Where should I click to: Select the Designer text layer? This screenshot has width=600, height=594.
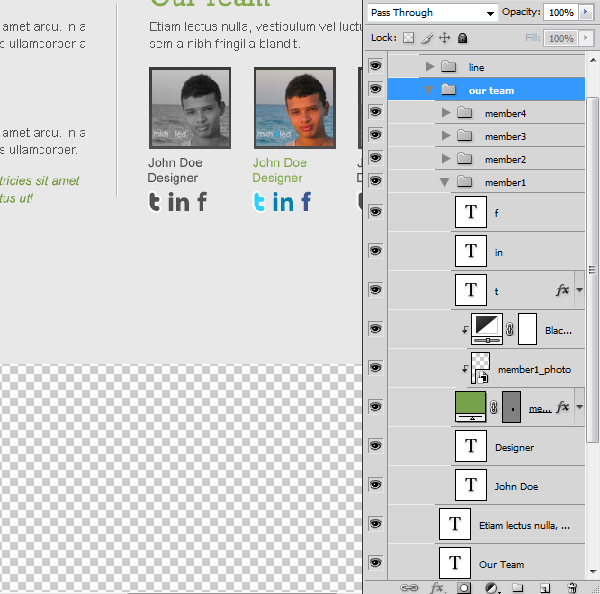coord(486,446)
